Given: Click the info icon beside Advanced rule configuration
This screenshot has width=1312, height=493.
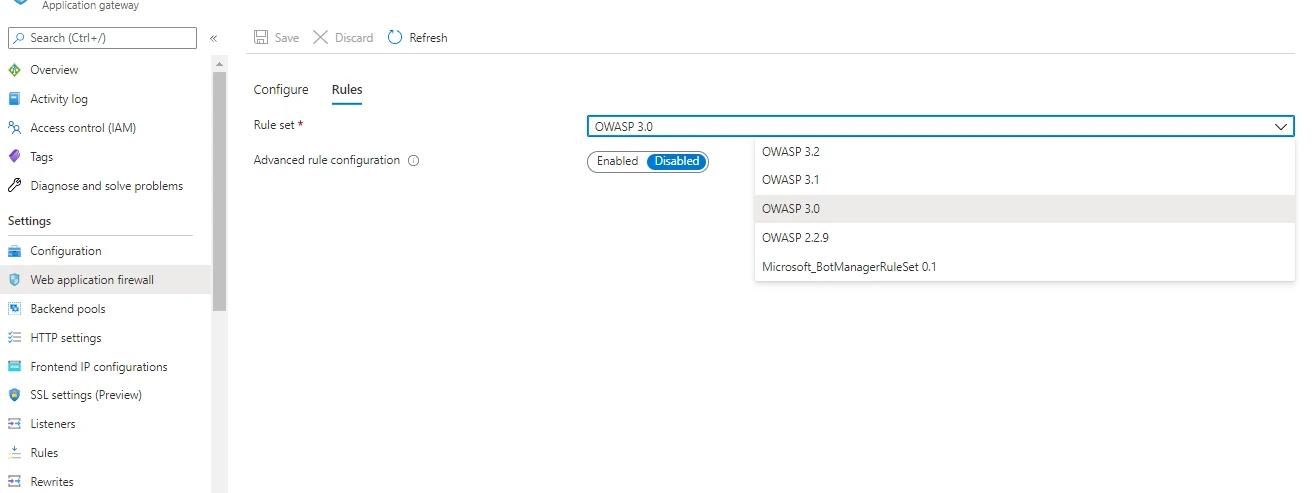Looking at the screenshot, I should click(413, 161).
